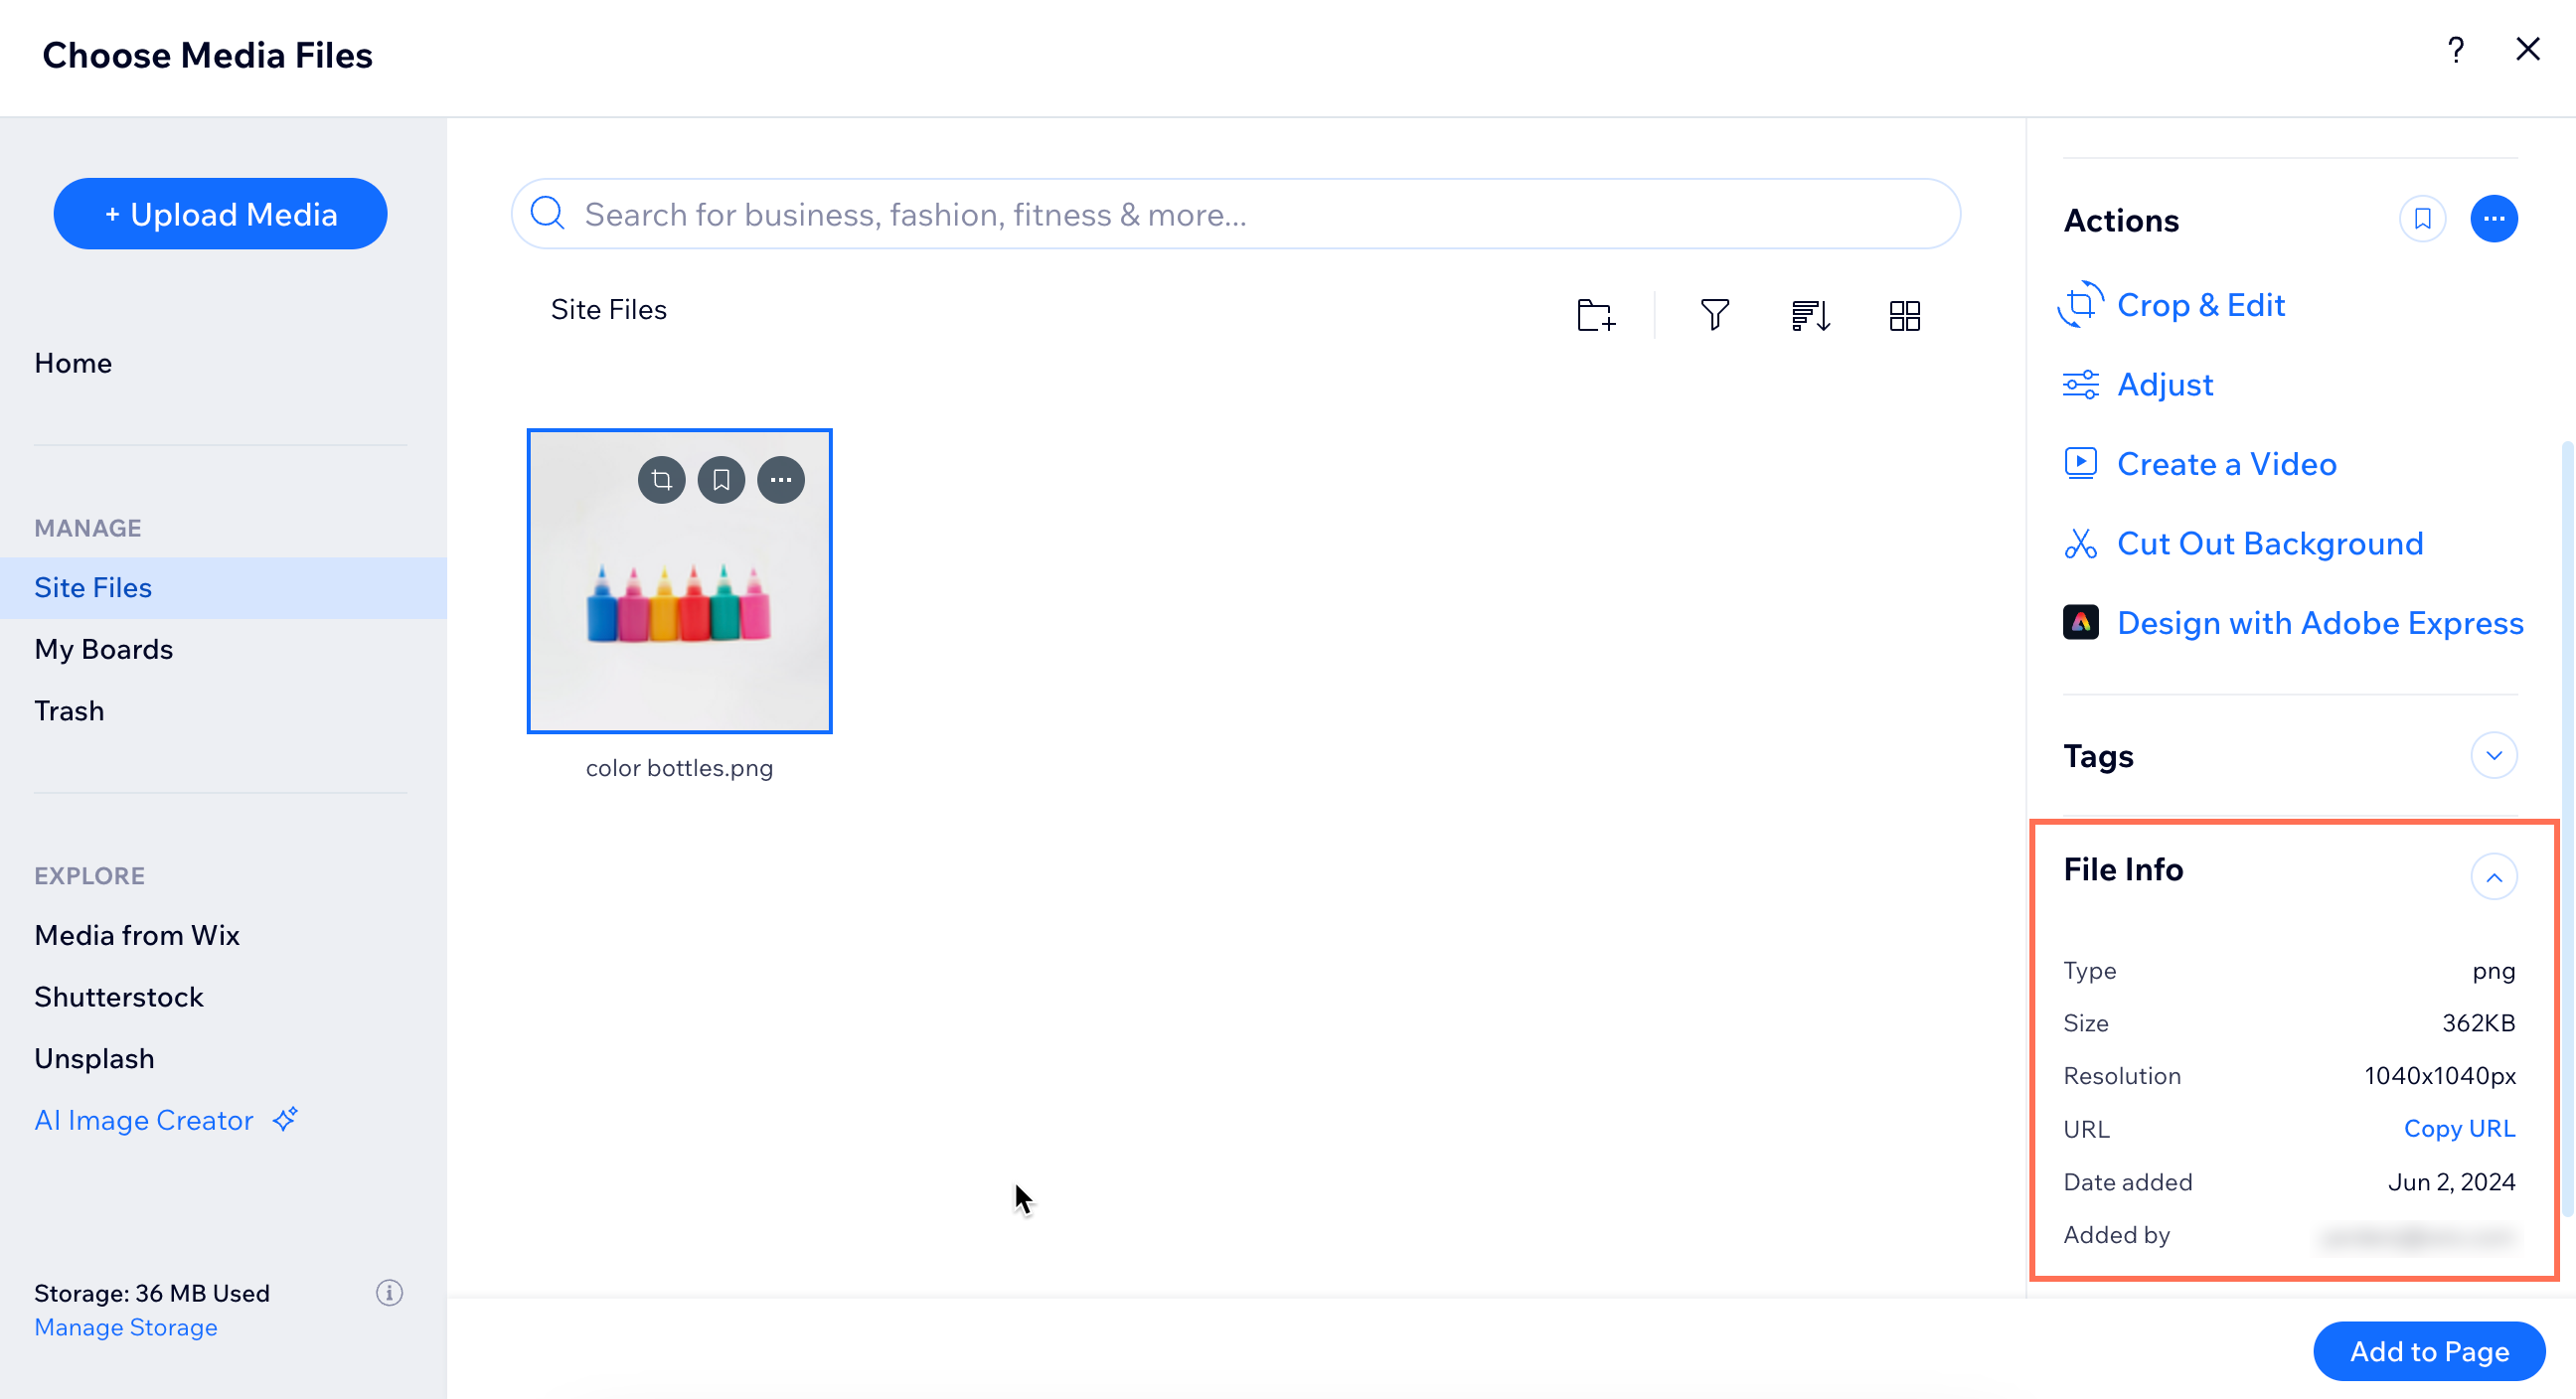Click the Design with Adobe Express icon
Screen dimensions: 2576x1399
point(2080,624)
